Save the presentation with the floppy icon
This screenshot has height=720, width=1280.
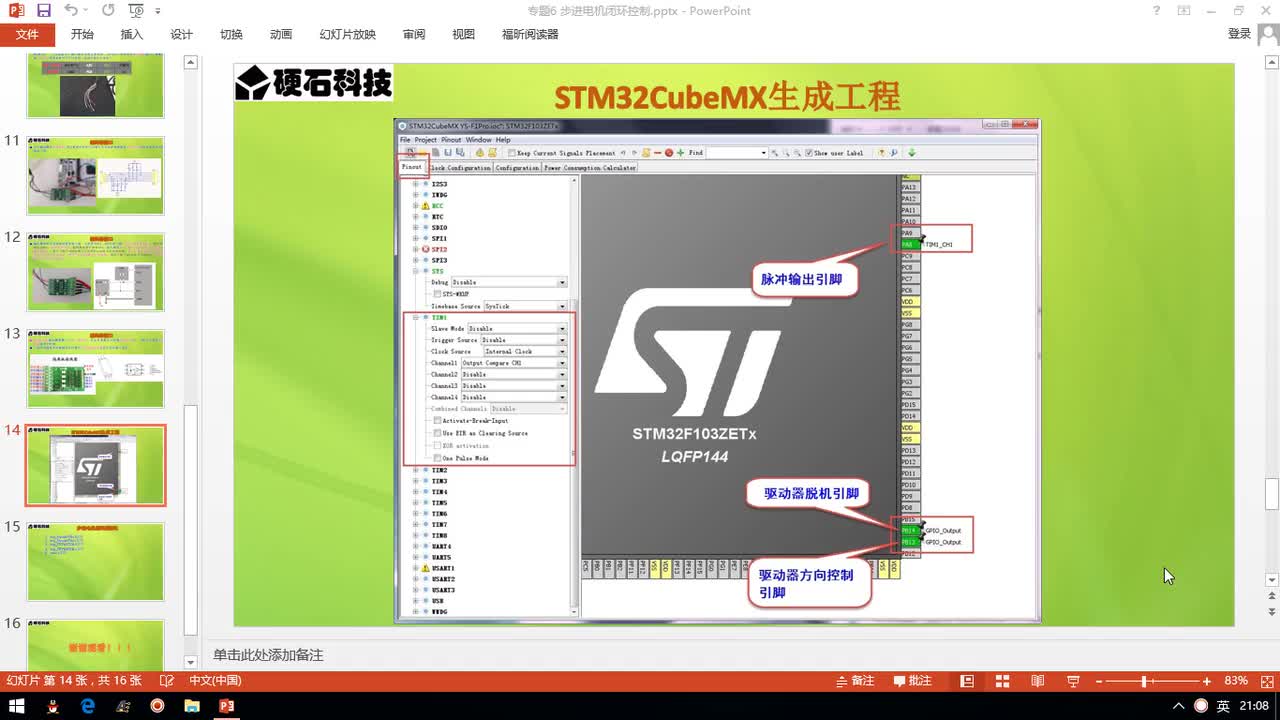(x=43, y=11)
